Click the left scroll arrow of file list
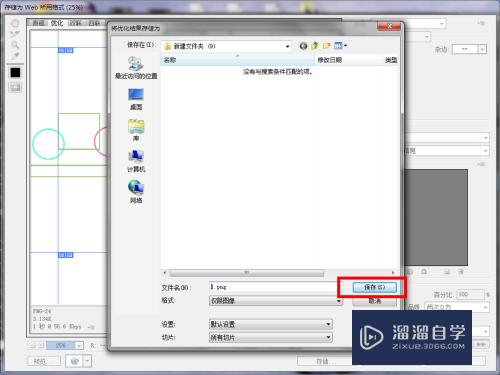Viewport: 500px width, 375px height. coord(165,273)
